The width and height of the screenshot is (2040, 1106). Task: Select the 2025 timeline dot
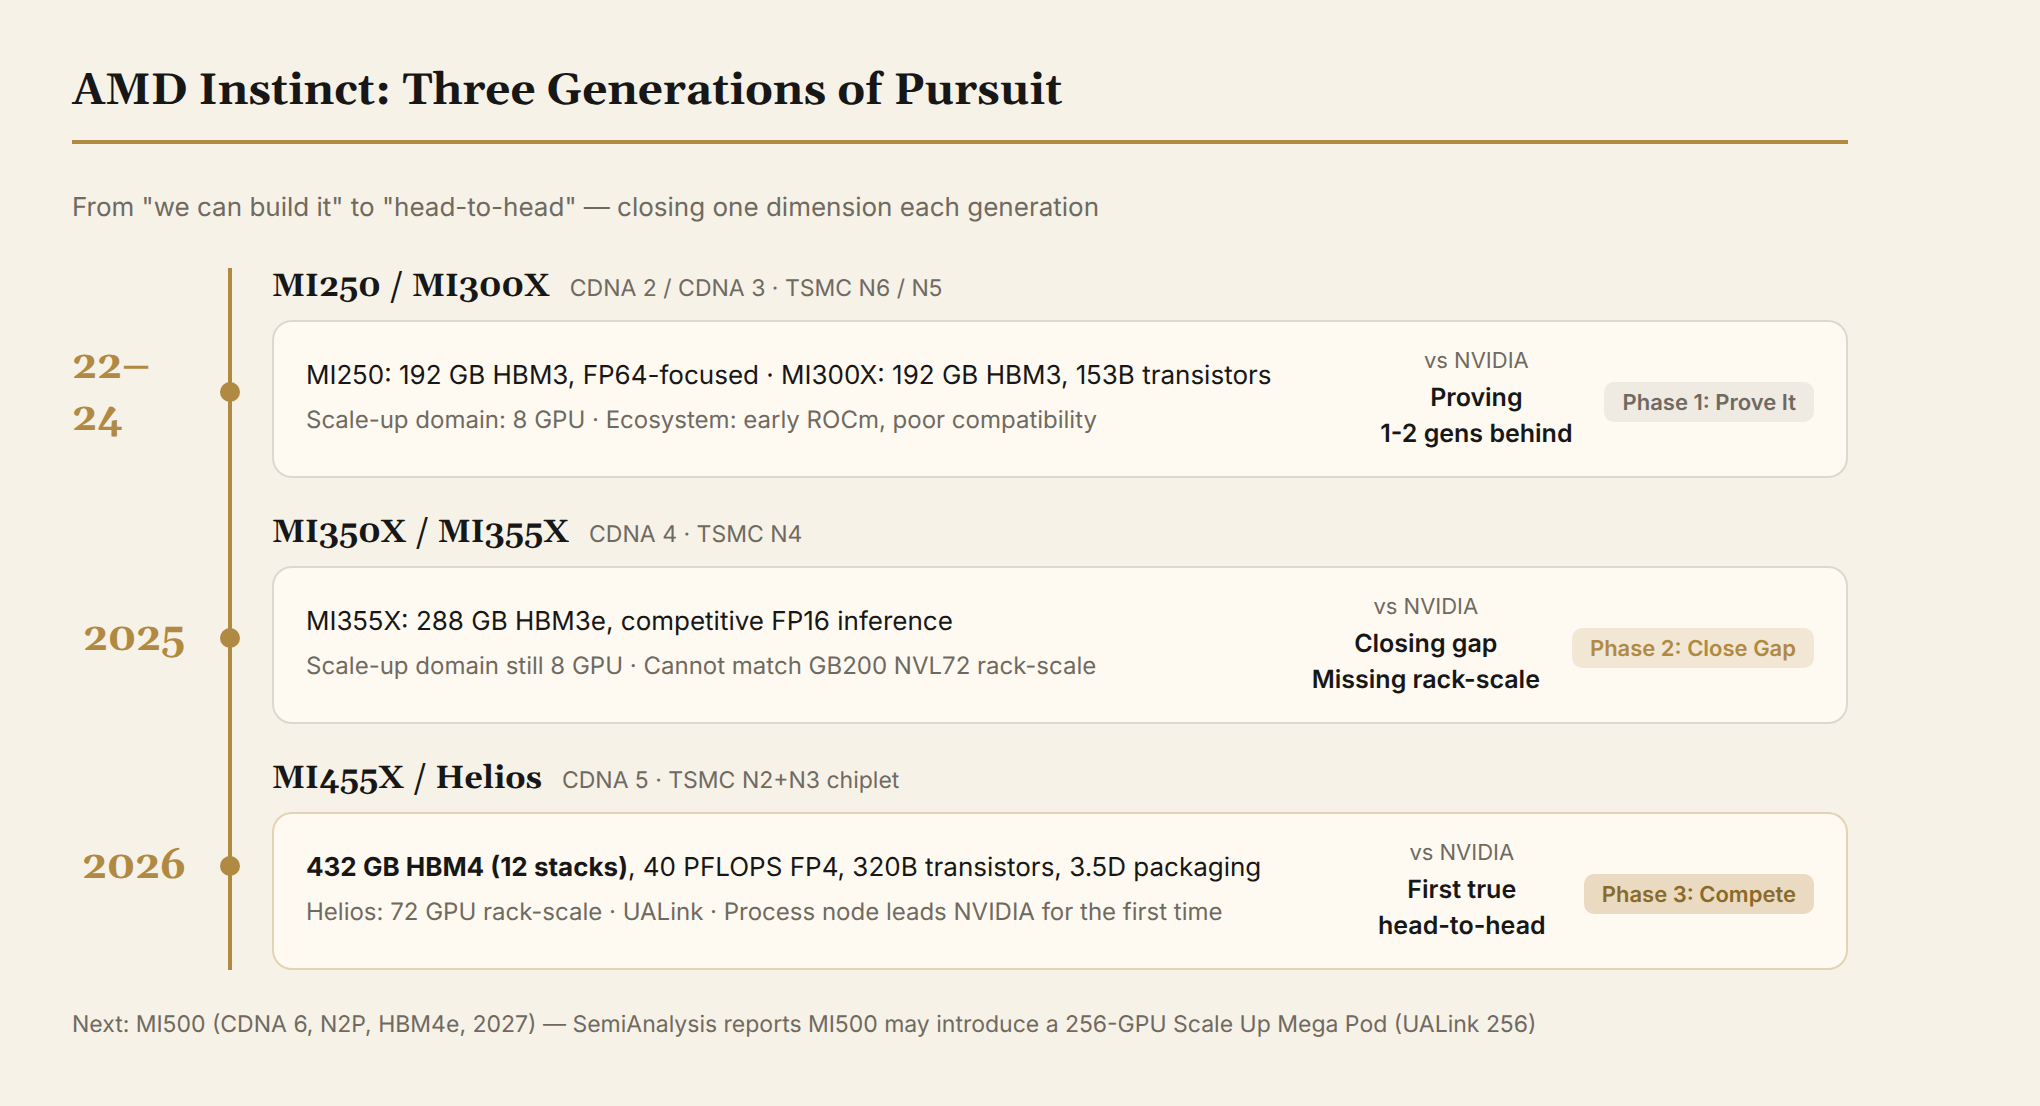(230, 638)
